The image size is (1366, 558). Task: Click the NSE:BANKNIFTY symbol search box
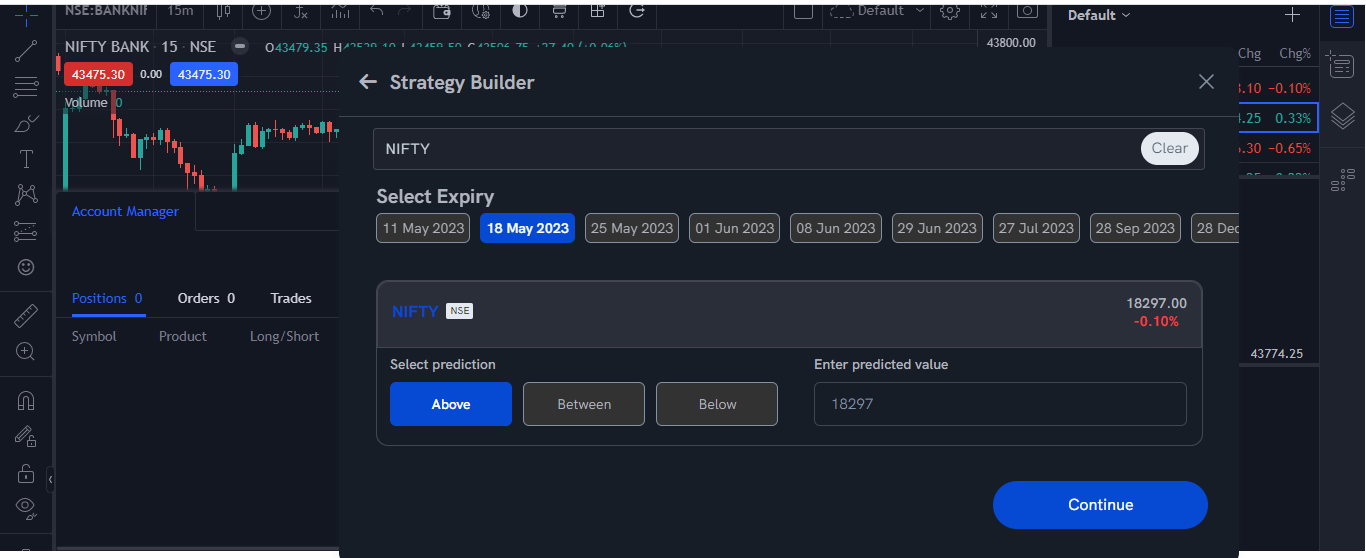pyautogui.click(x=108, y=12)
